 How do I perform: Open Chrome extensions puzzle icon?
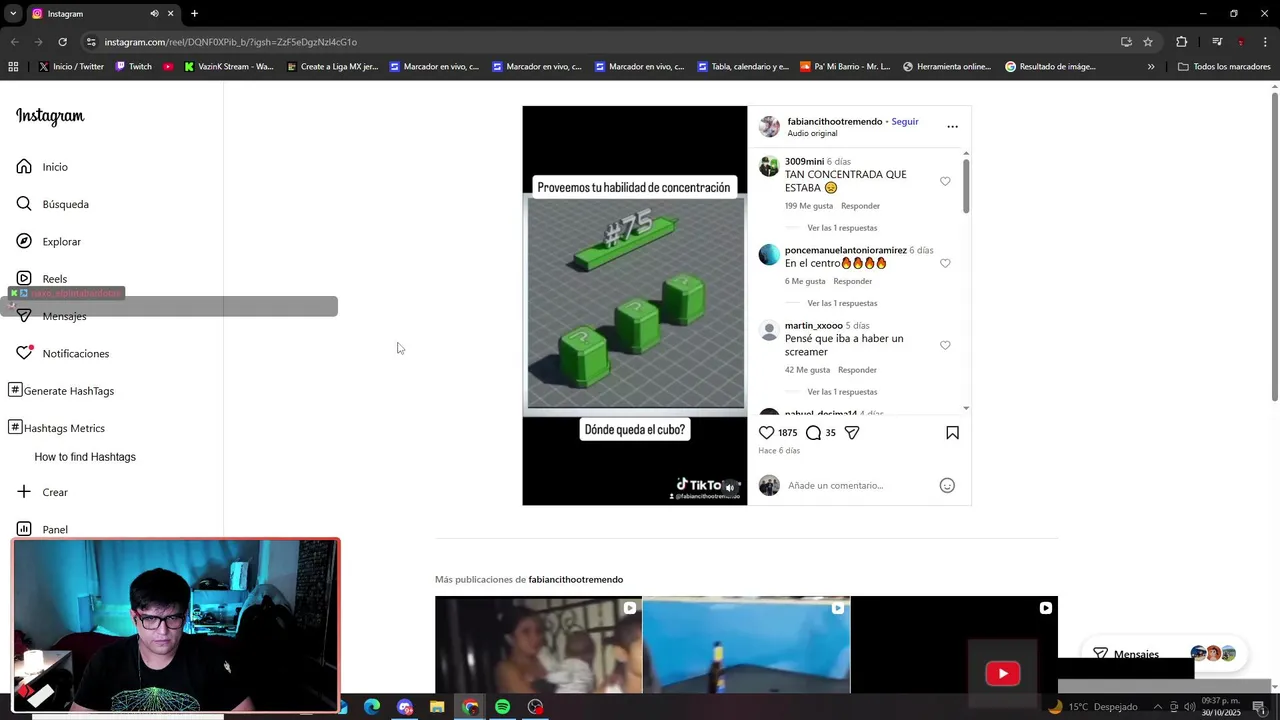pyautogui.click(x=1182, y=42)
